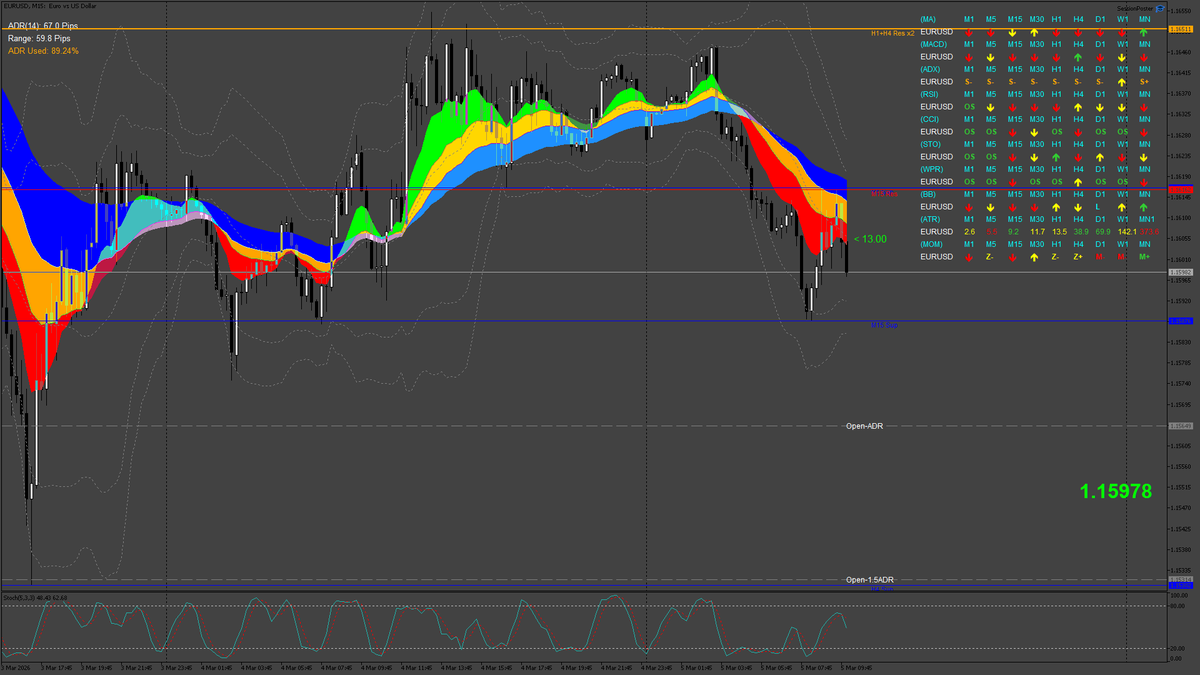Click the gray 1.15649 price tag on axis
The image size is (1200, 675).
pyautogui.click(x=1182, y=426)
